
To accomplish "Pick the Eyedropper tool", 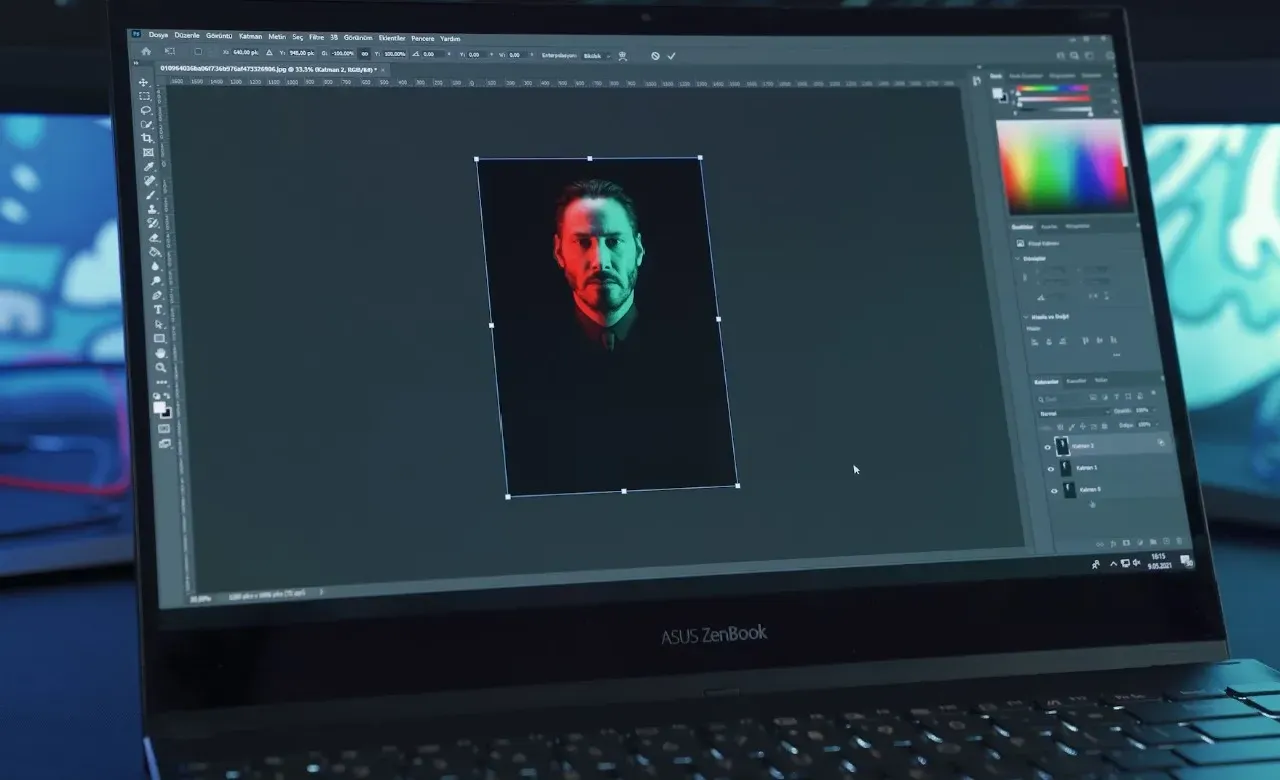I will tap(149, 166).
